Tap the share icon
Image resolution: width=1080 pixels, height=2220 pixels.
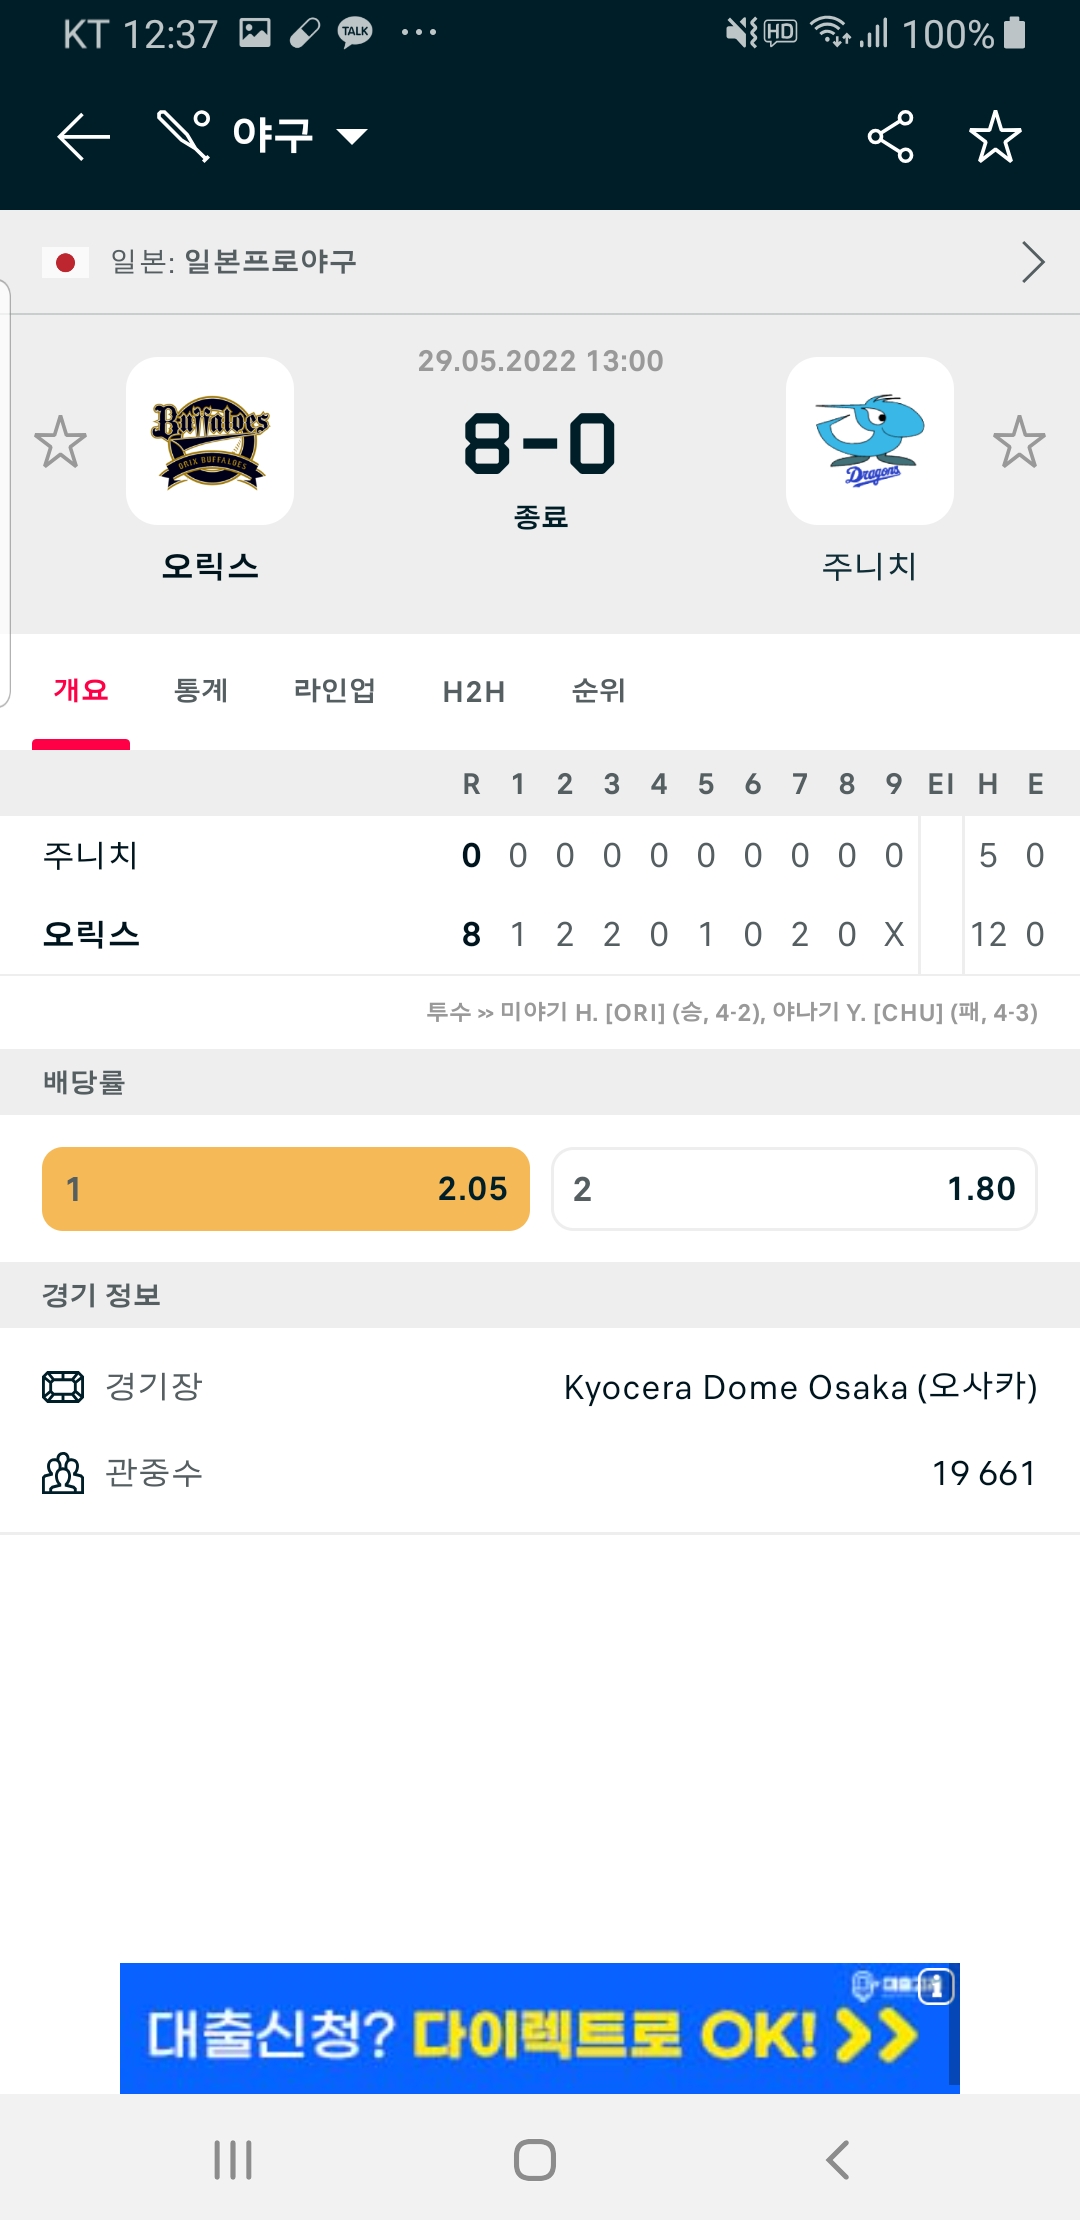(x=890, y=136)
